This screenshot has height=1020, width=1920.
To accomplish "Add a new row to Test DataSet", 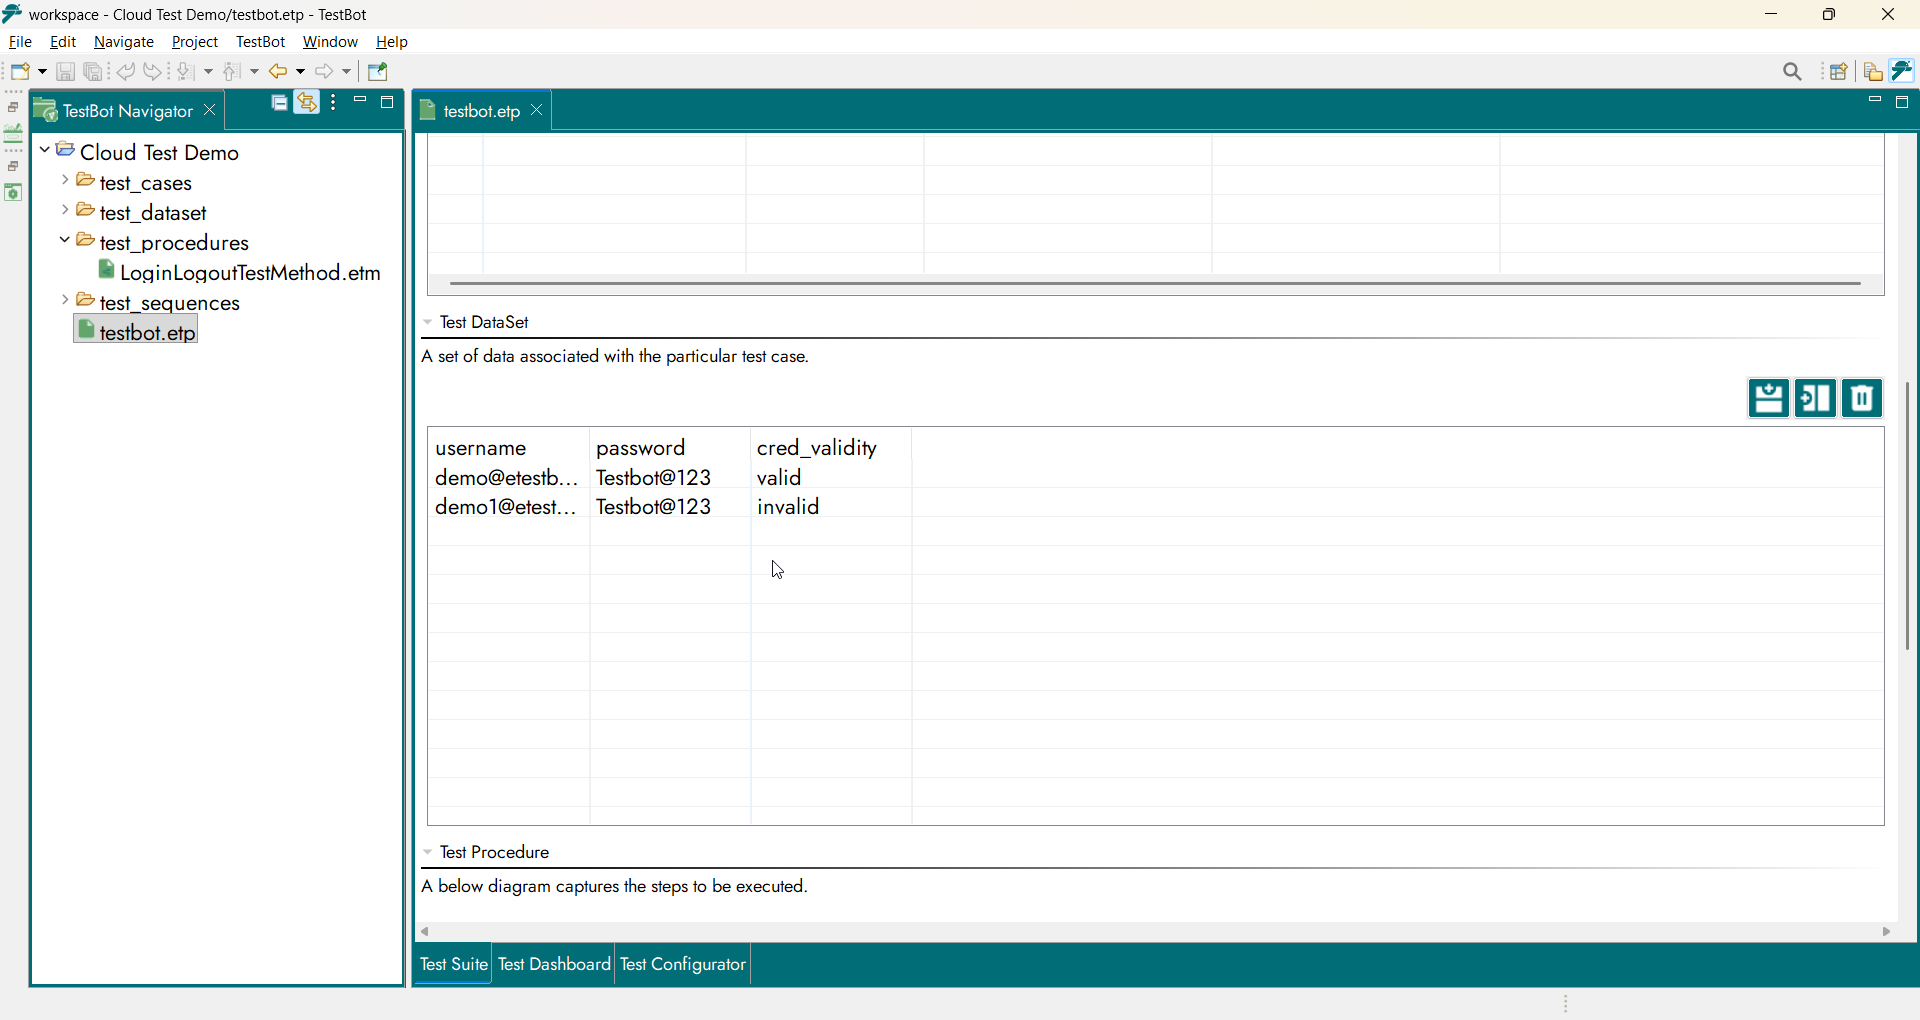I will (x=1768, y=399).
